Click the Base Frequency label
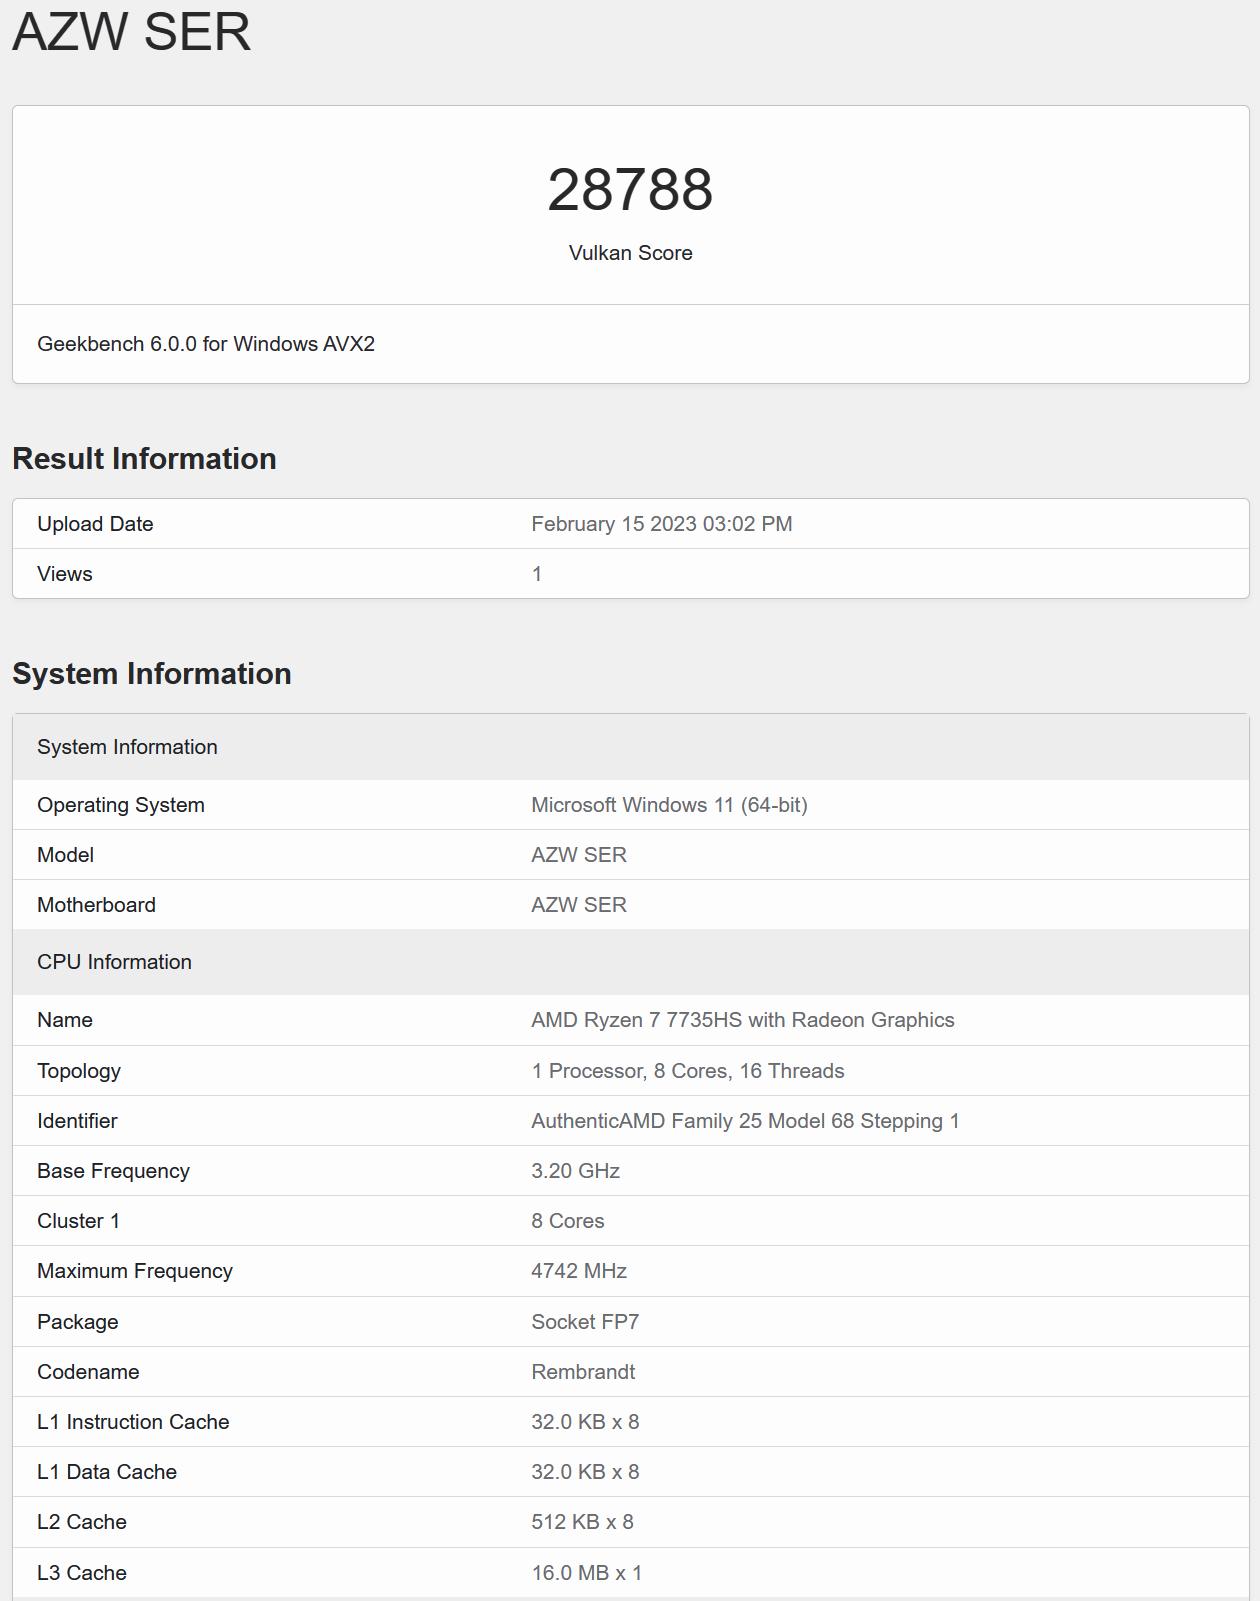Screen dimensions: 1260x1601 tap(113, 1171)
